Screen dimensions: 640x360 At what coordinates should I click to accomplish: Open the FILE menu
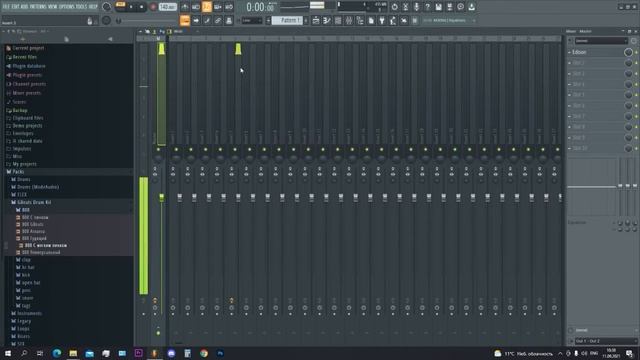[x=6, y=7]
